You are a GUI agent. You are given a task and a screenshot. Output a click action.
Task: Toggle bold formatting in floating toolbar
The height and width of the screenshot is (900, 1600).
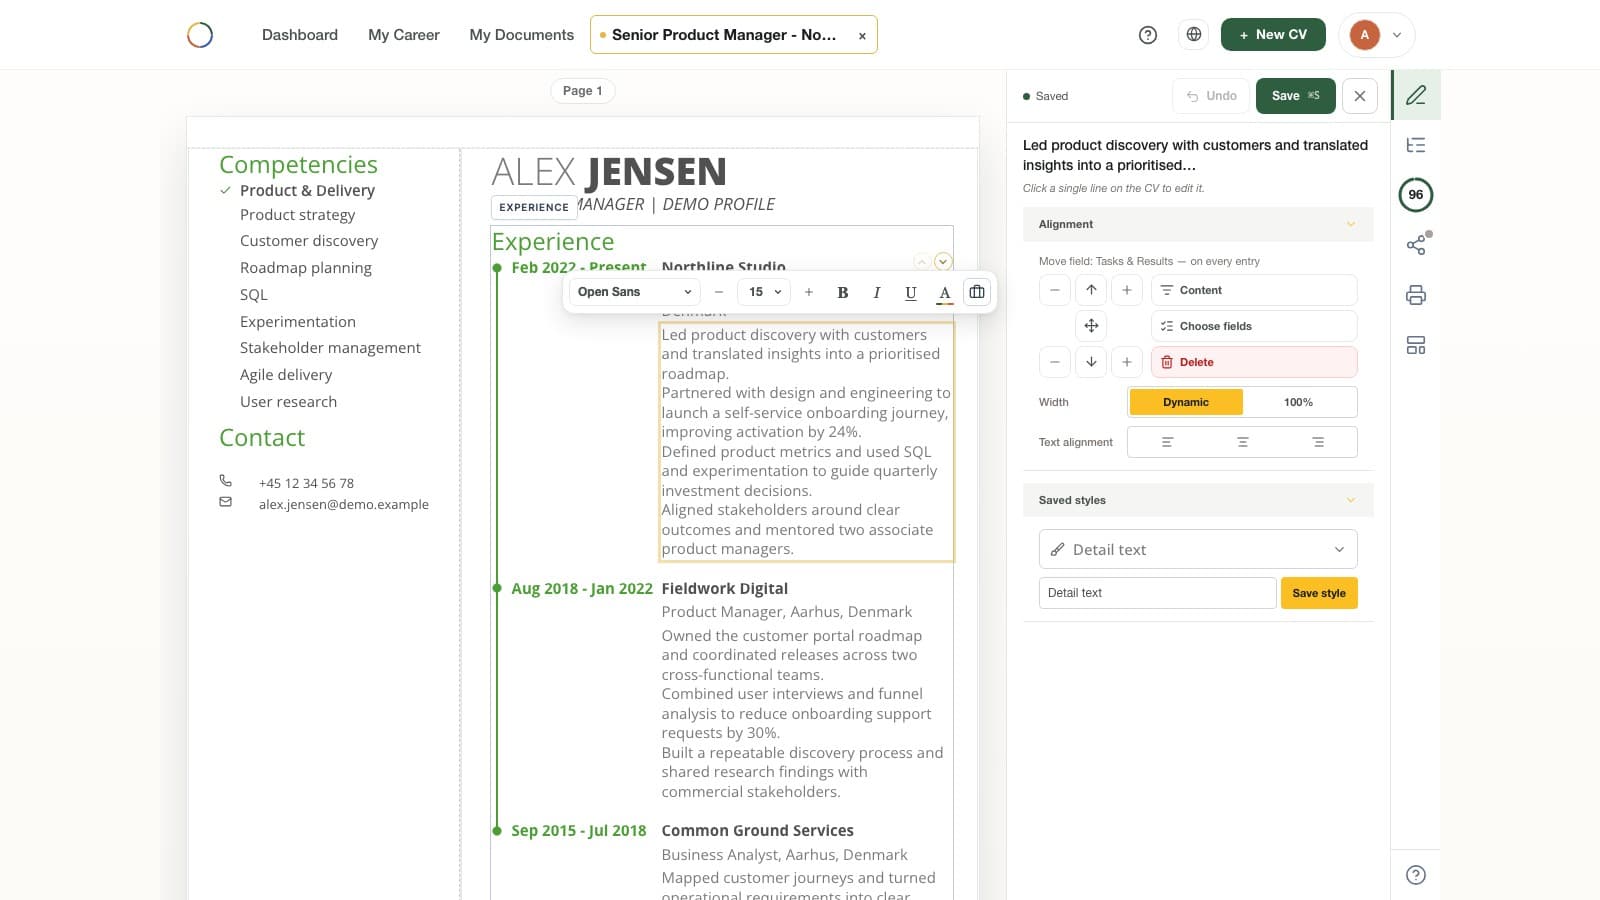click(843, 292)
